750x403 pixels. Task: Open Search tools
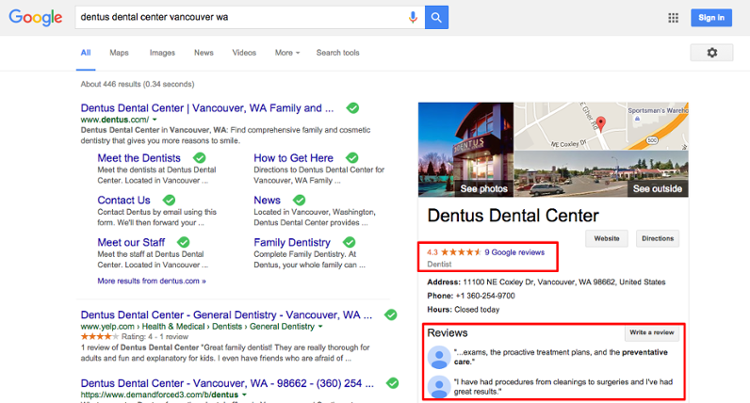[338, 53]
